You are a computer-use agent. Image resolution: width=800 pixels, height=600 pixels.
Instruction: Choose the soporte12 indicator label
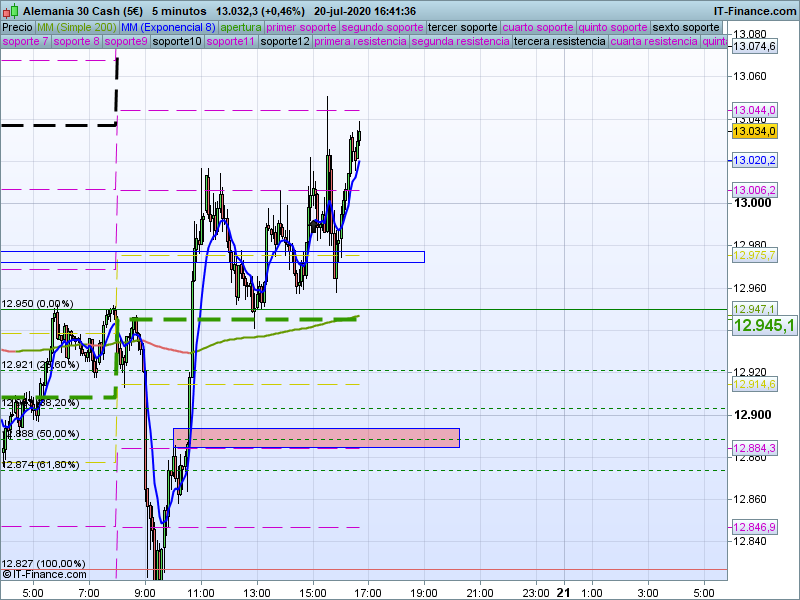[x=285, y=41]
